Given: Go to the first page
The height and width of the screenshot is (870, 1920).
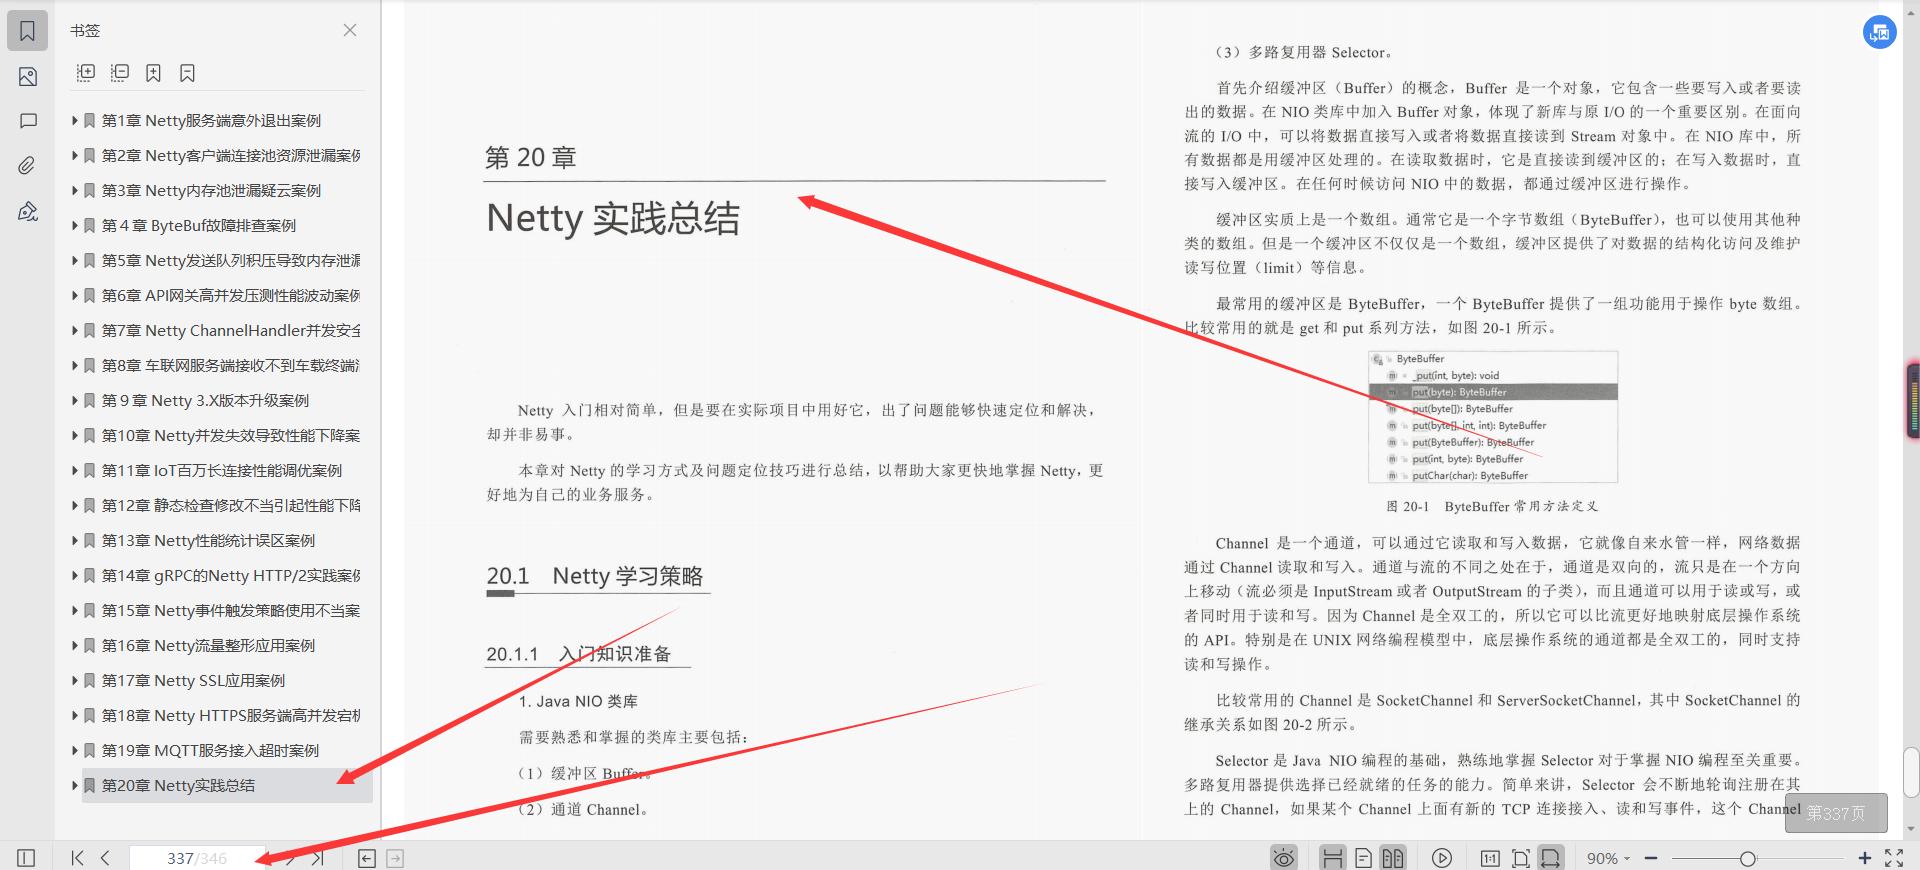Looking at the screenshot, I should 77,858.
